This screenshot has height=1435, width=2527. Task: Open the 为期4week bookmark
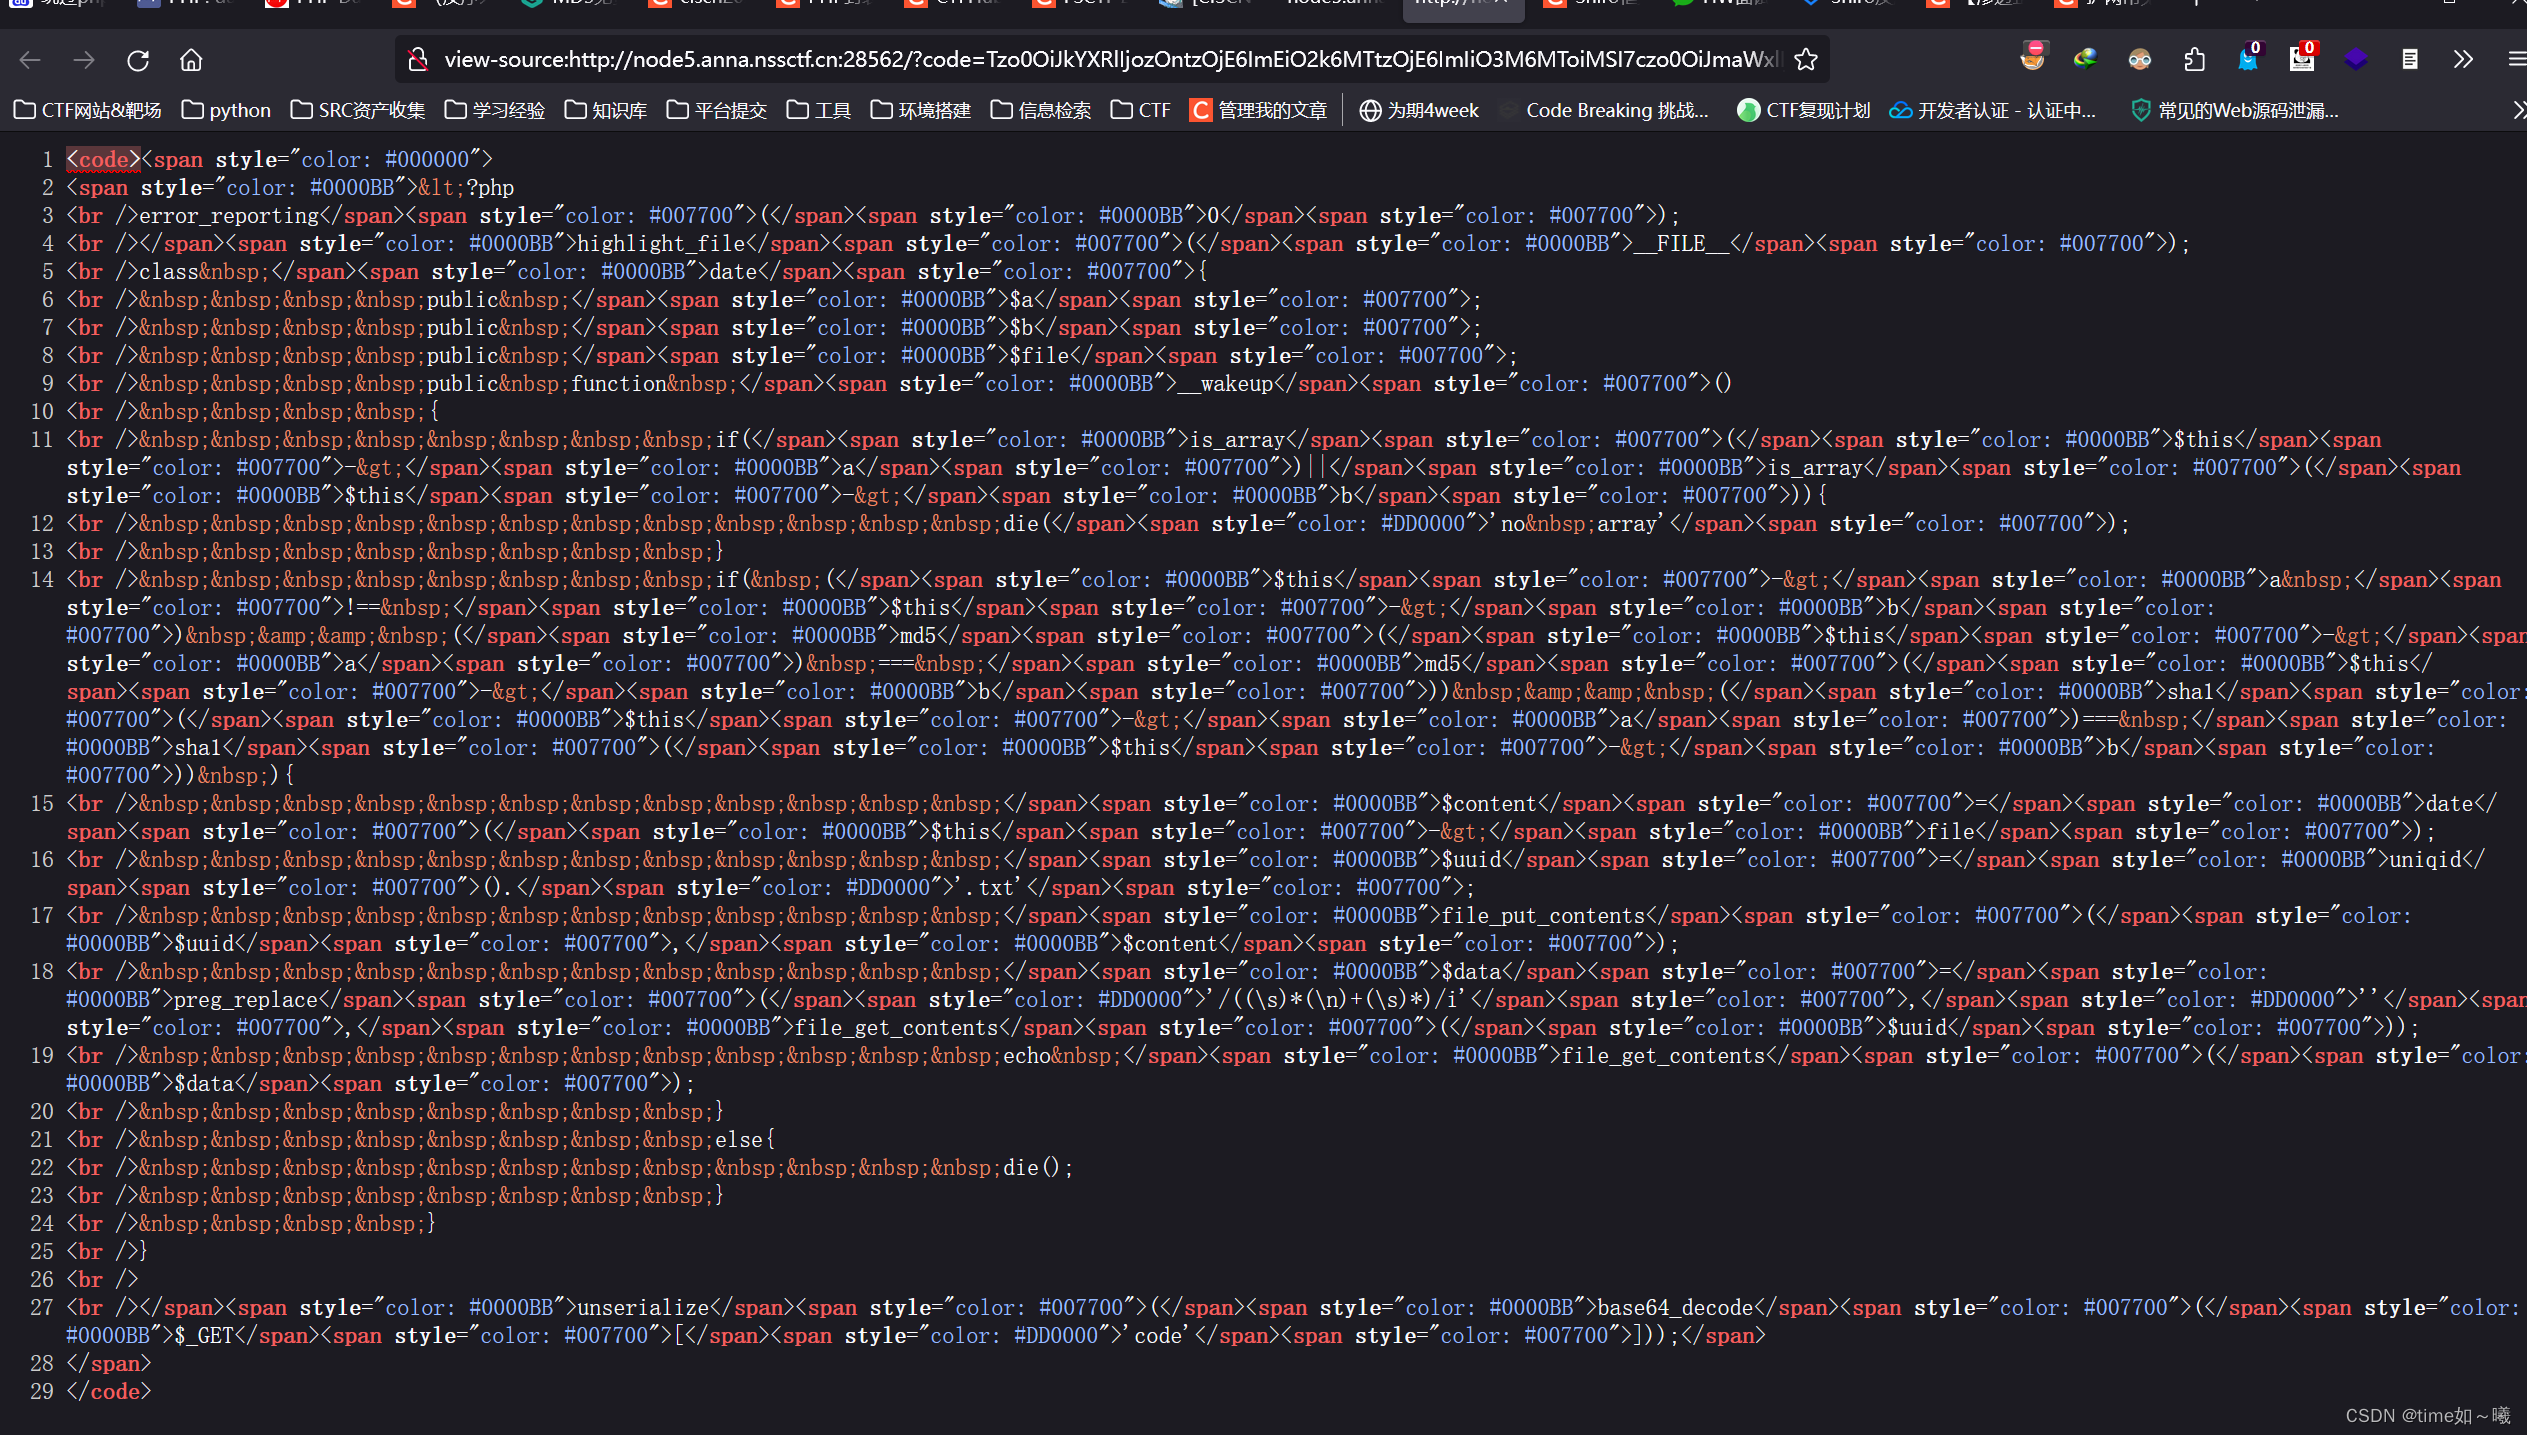[x=1419, y=110]
